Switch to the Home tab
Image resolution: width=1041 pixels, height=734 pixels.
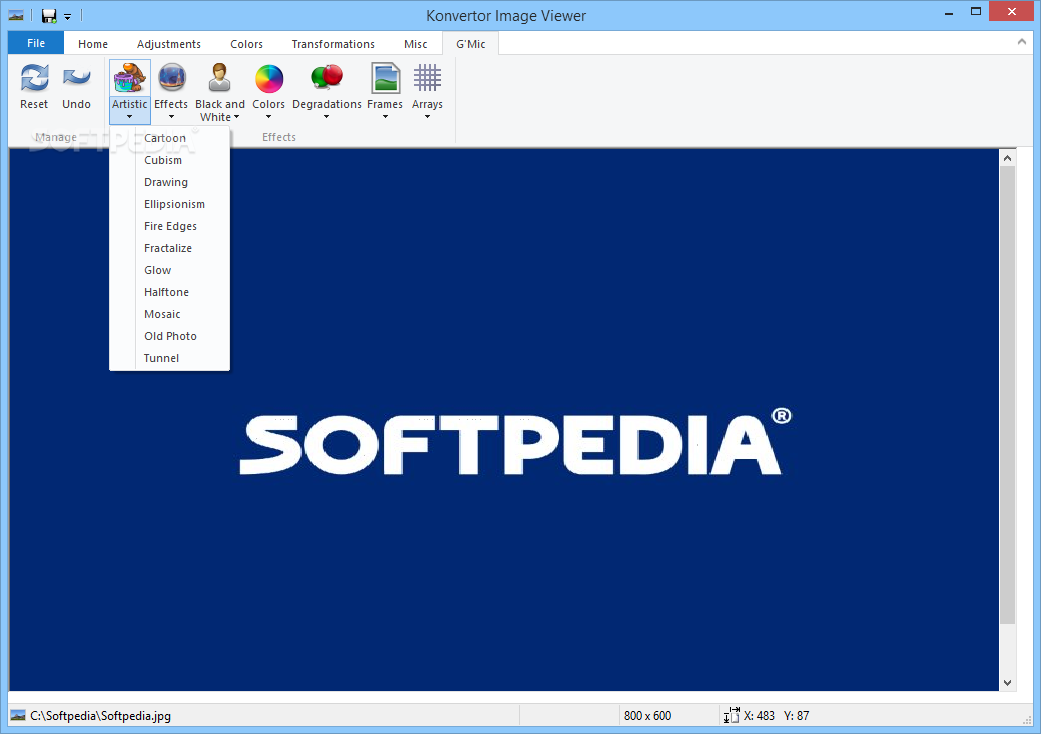tap(93, 44)
